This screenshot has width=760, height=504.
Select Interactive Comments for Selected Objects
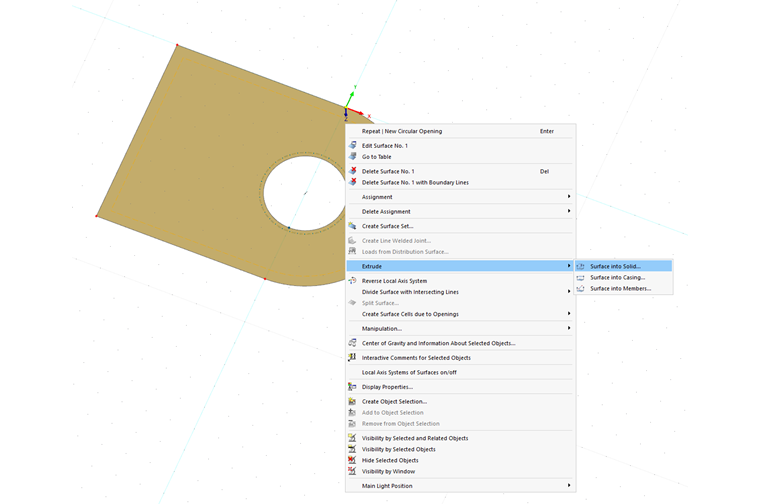coord(460,358)
